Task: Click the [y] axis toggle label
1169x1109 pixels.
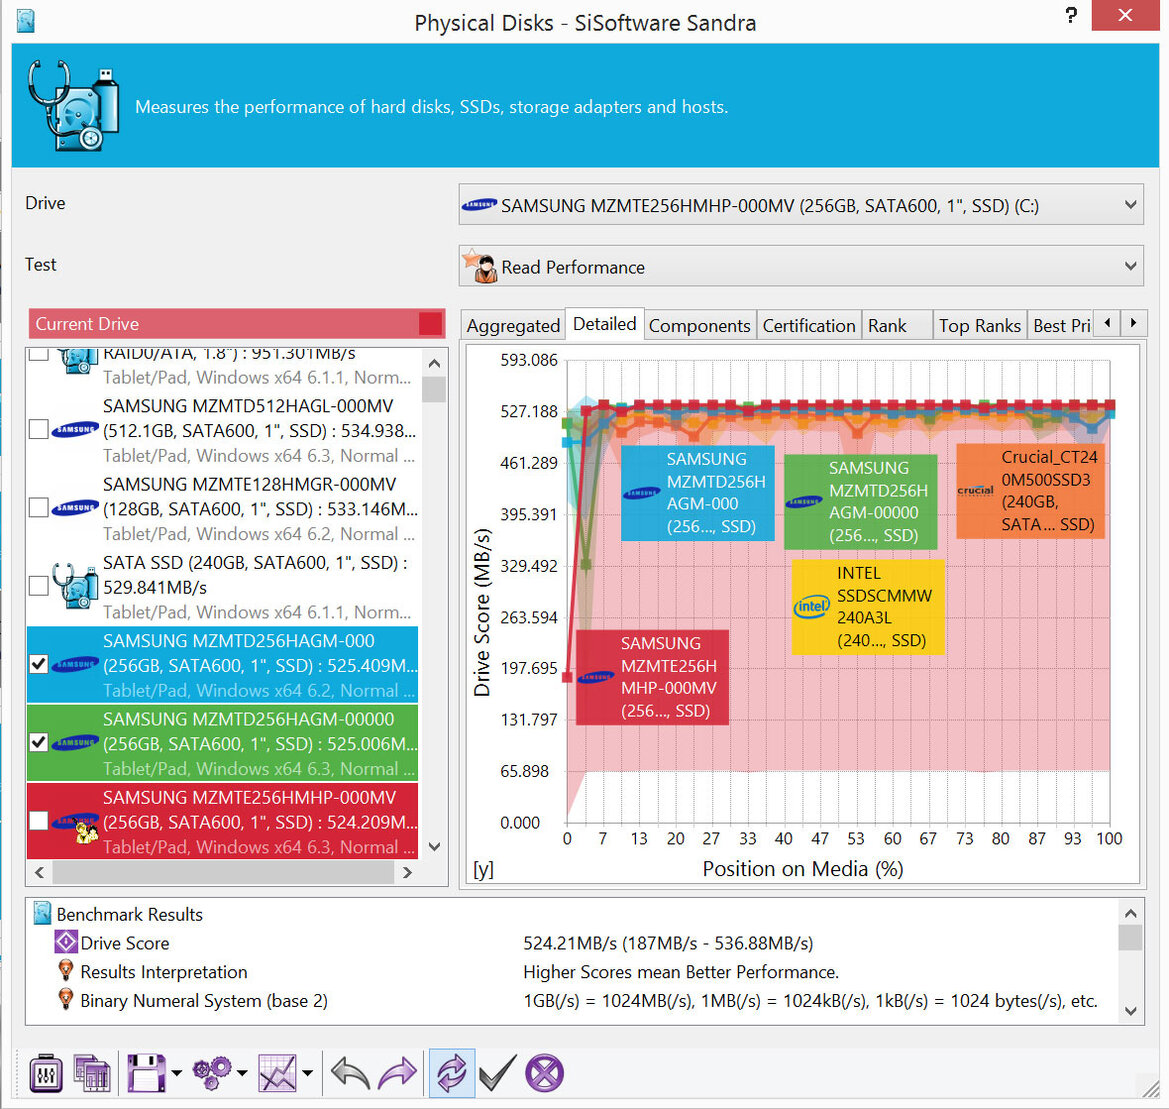Action: (x=483, y=870)
